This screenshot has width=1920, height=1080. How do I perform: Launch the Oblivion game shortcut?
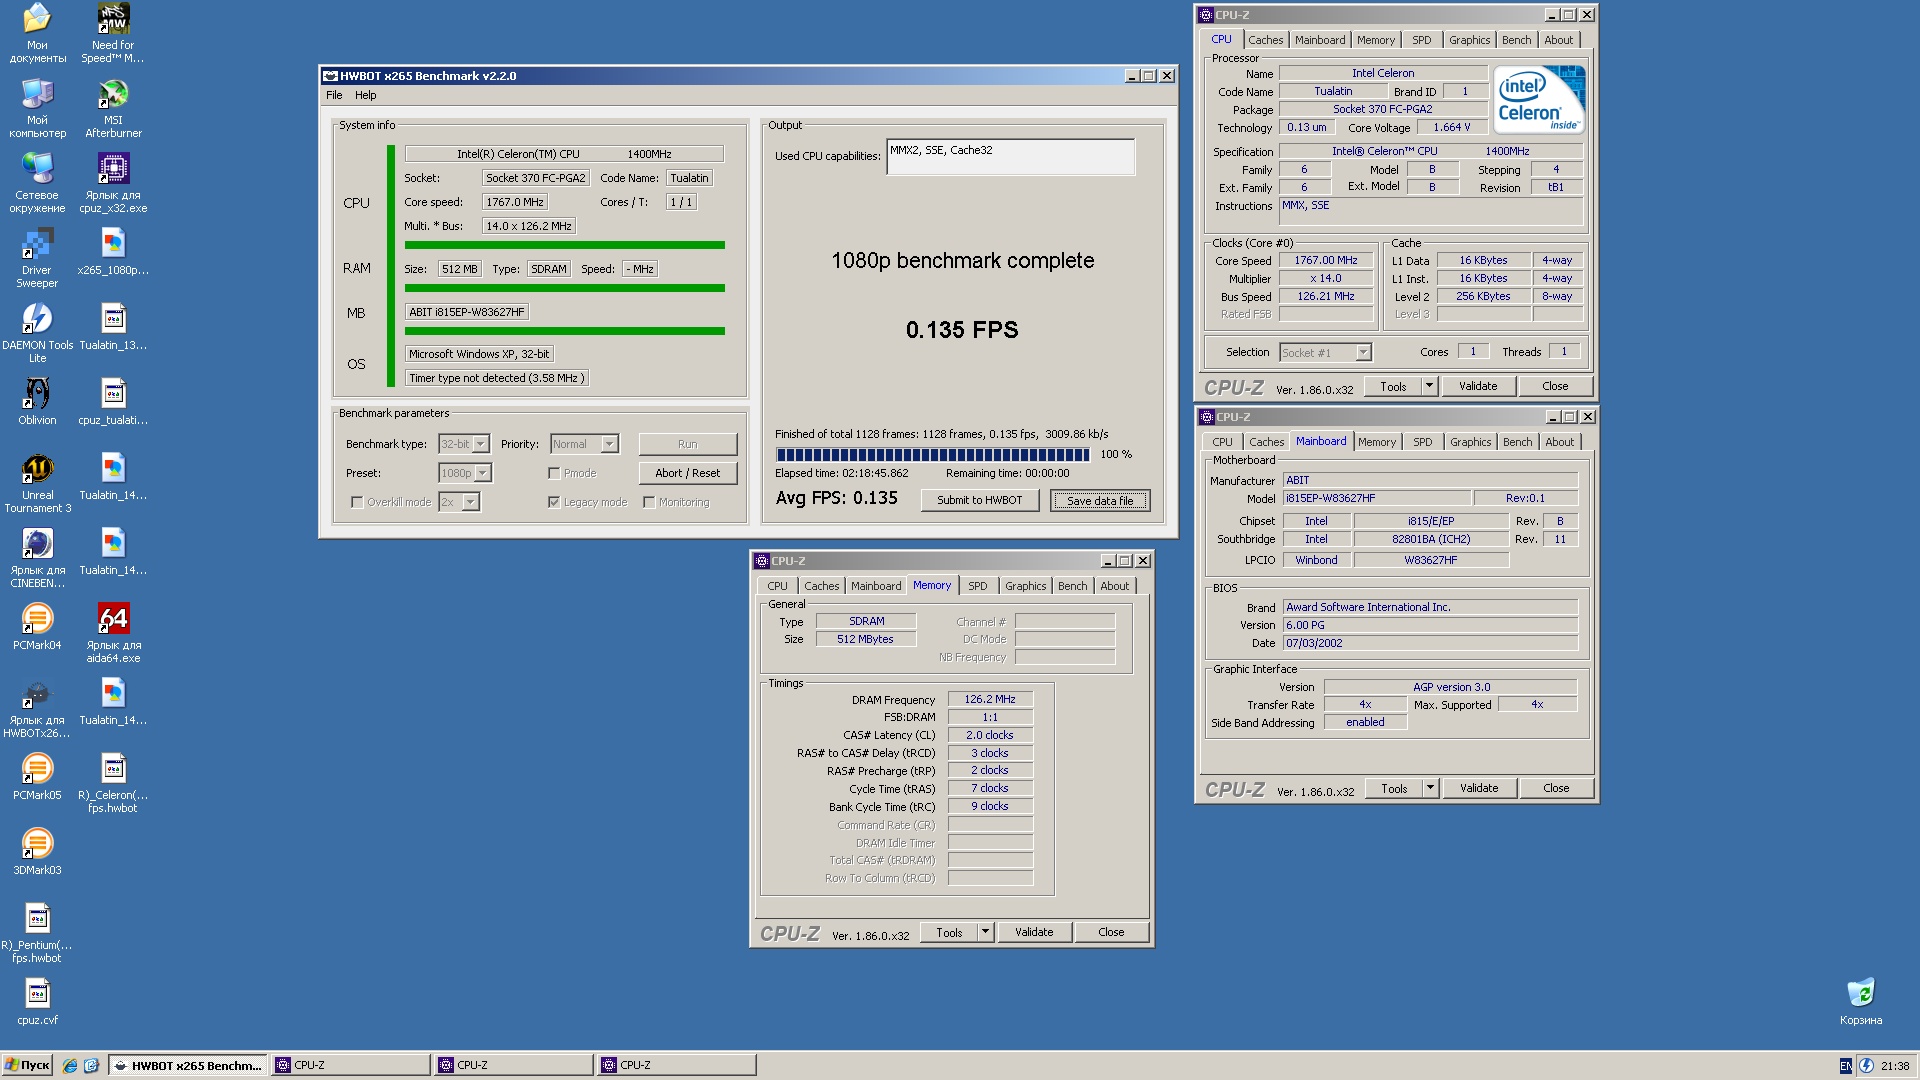tap(37, 401)
